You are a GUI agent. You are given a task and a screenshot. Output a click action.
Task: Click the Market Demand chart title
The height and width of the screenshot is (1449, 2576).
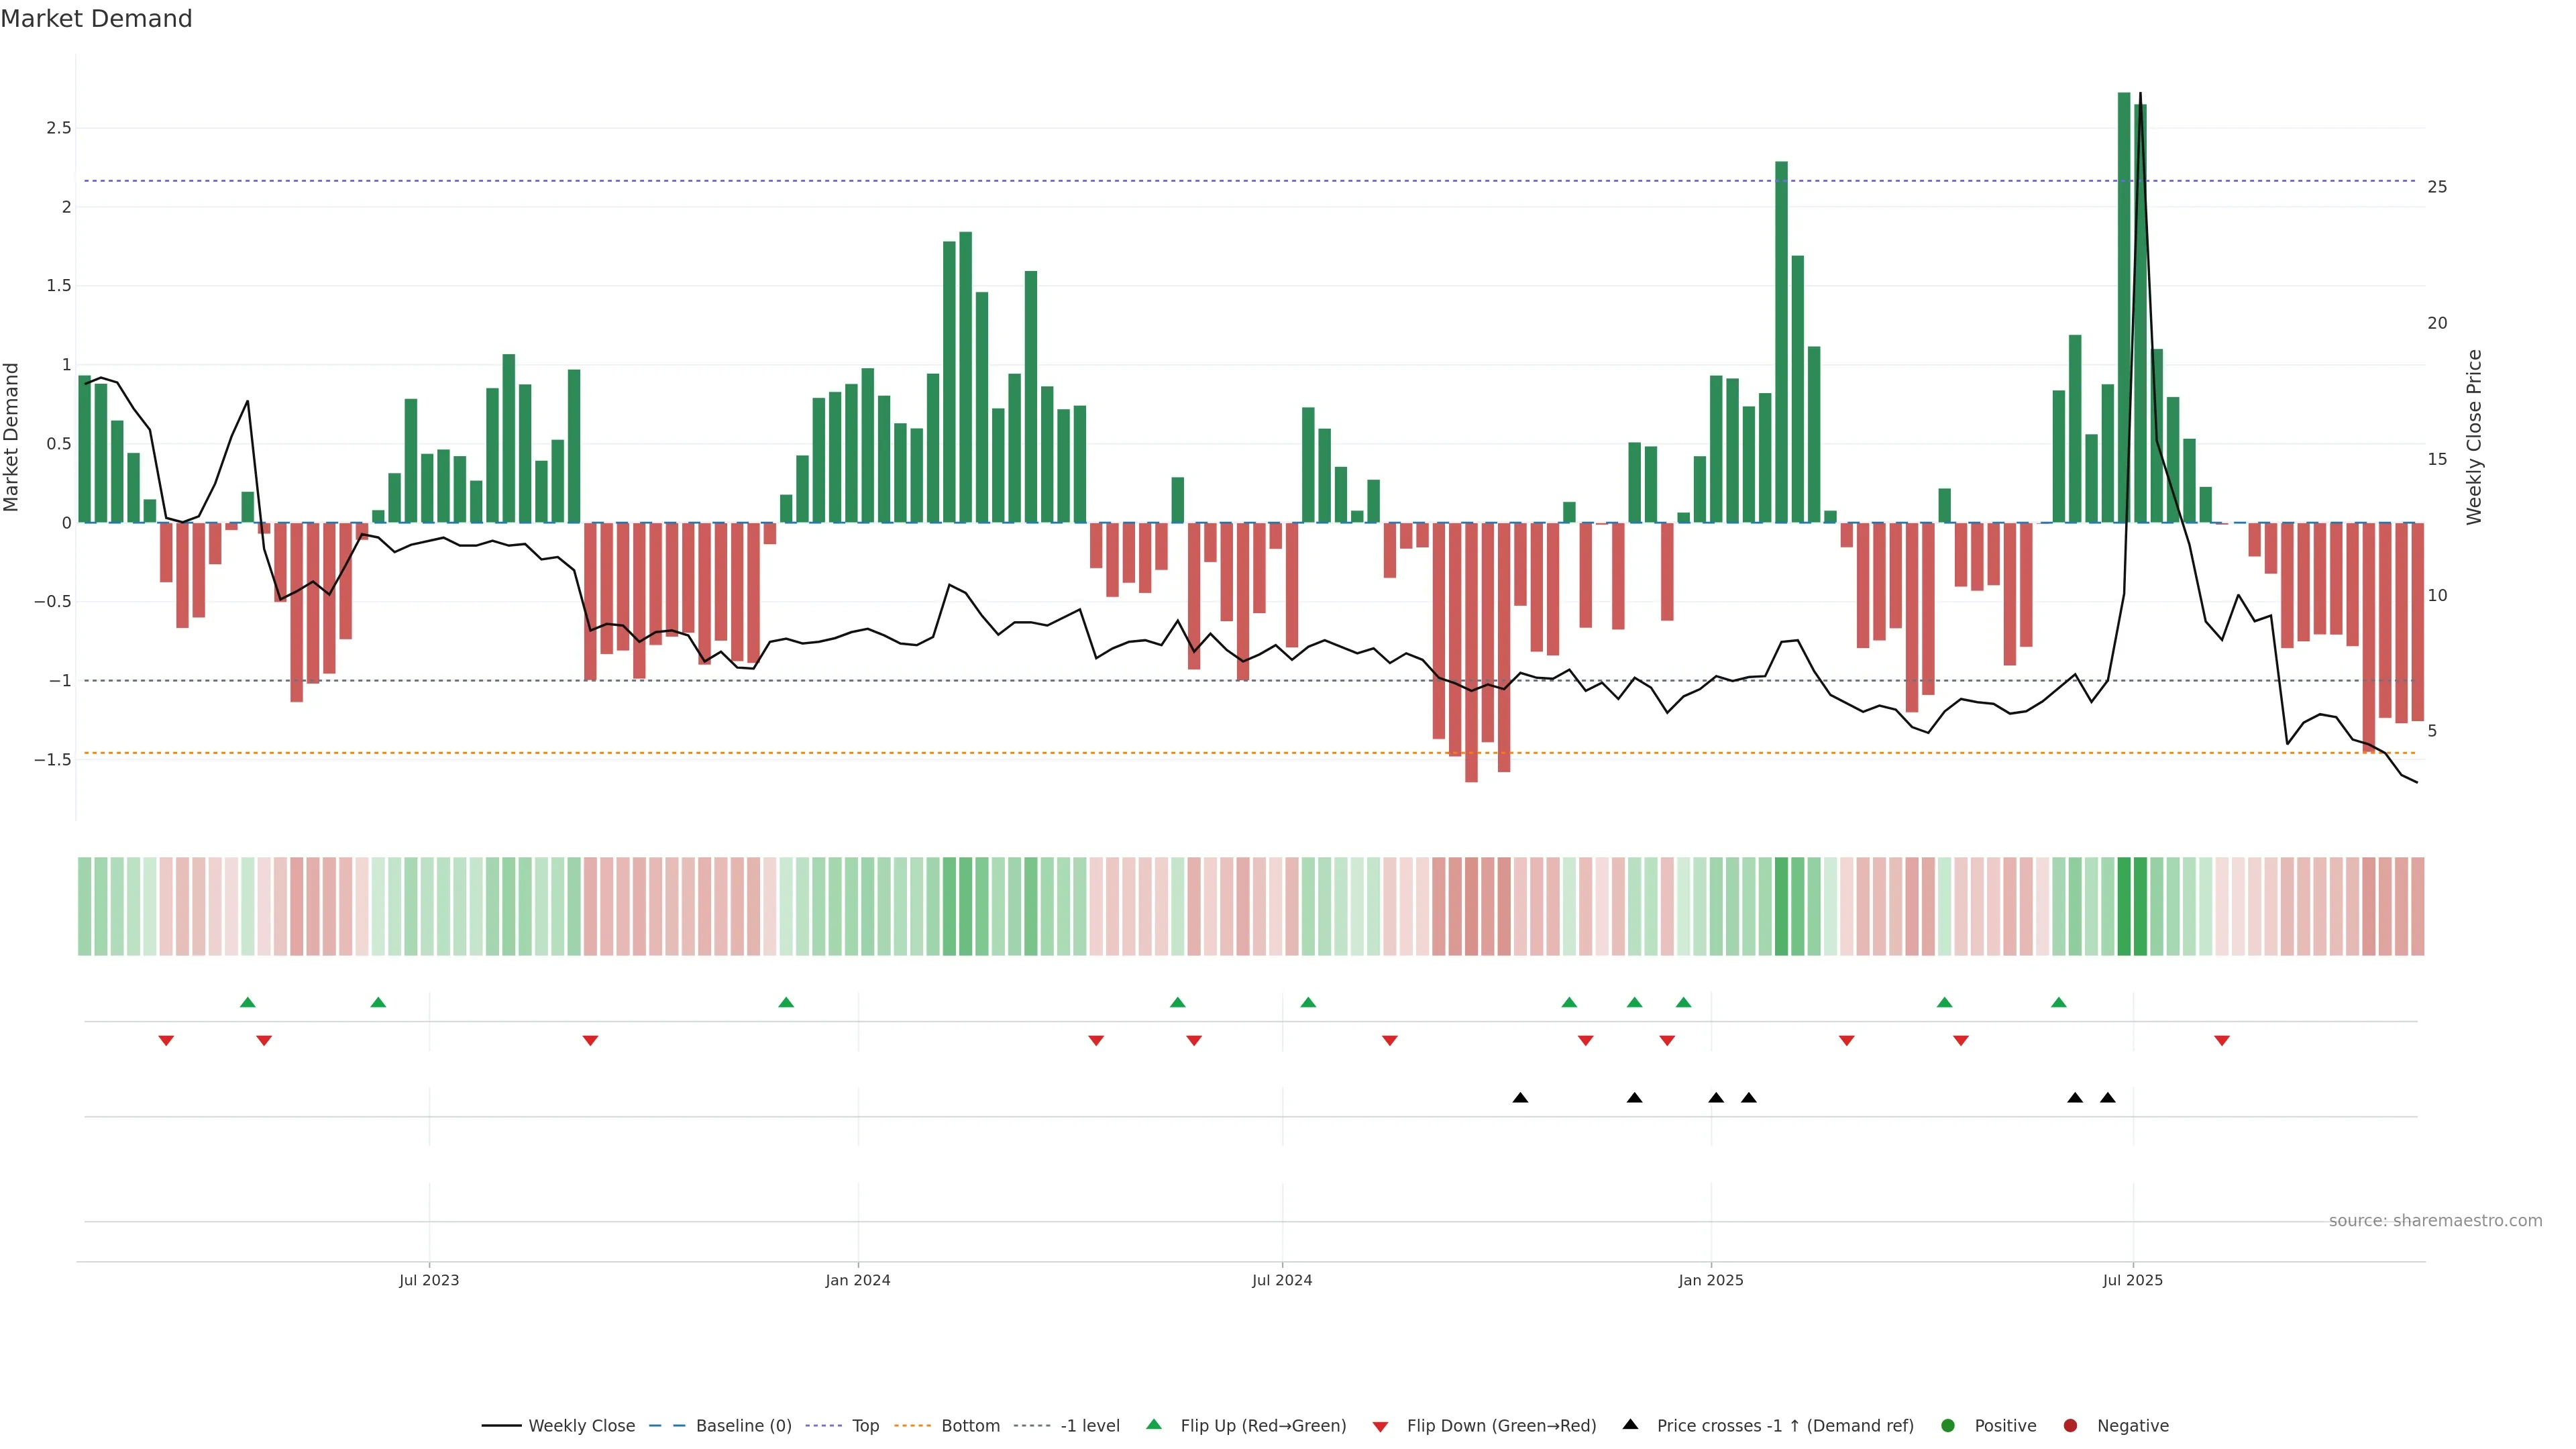[x=96, y=19]
